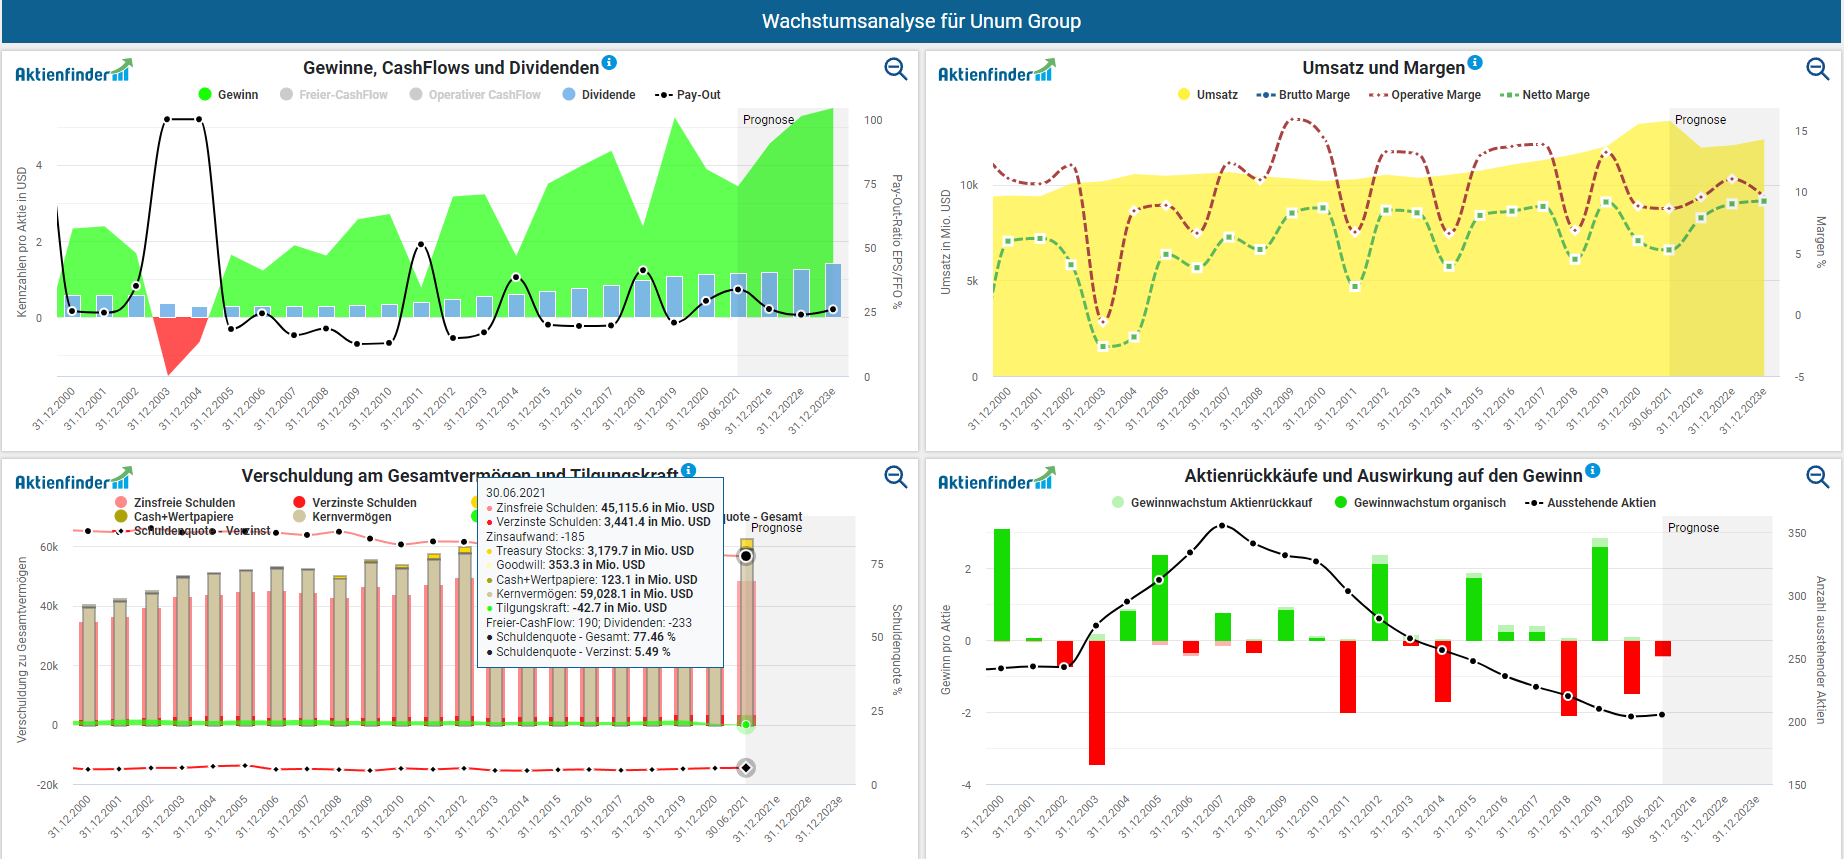Click the 30.06.2021 Schuldenquote Verzinst data point
1844x859 pixels.
pyautogui.click(x=745, y=768)
